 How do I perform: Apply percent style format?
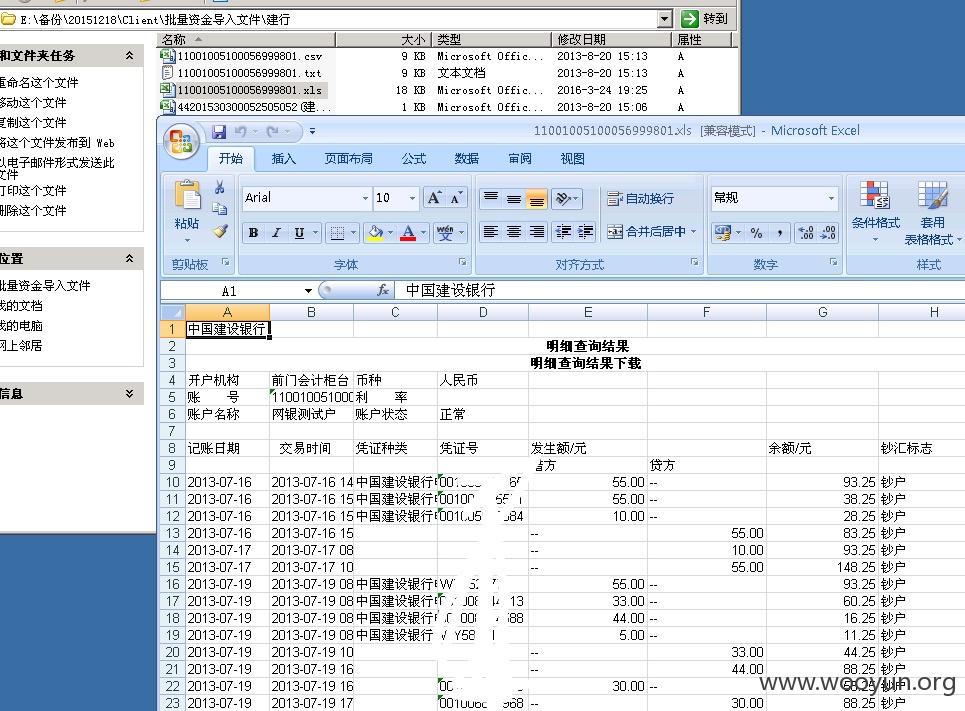click(x=756, y=233)
